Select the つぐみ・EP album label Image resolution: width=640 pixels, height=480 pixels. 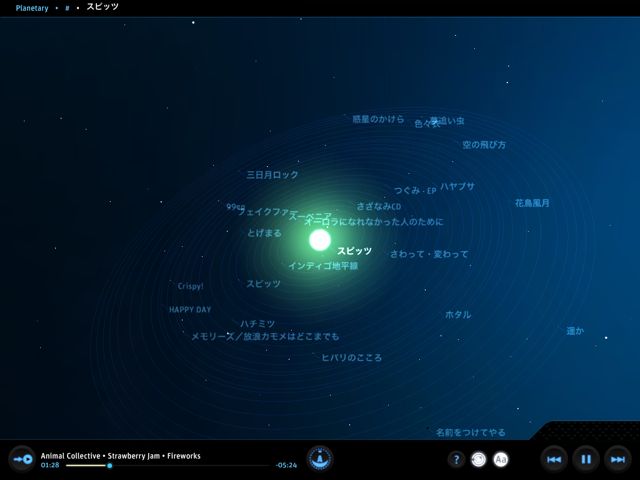415,190
